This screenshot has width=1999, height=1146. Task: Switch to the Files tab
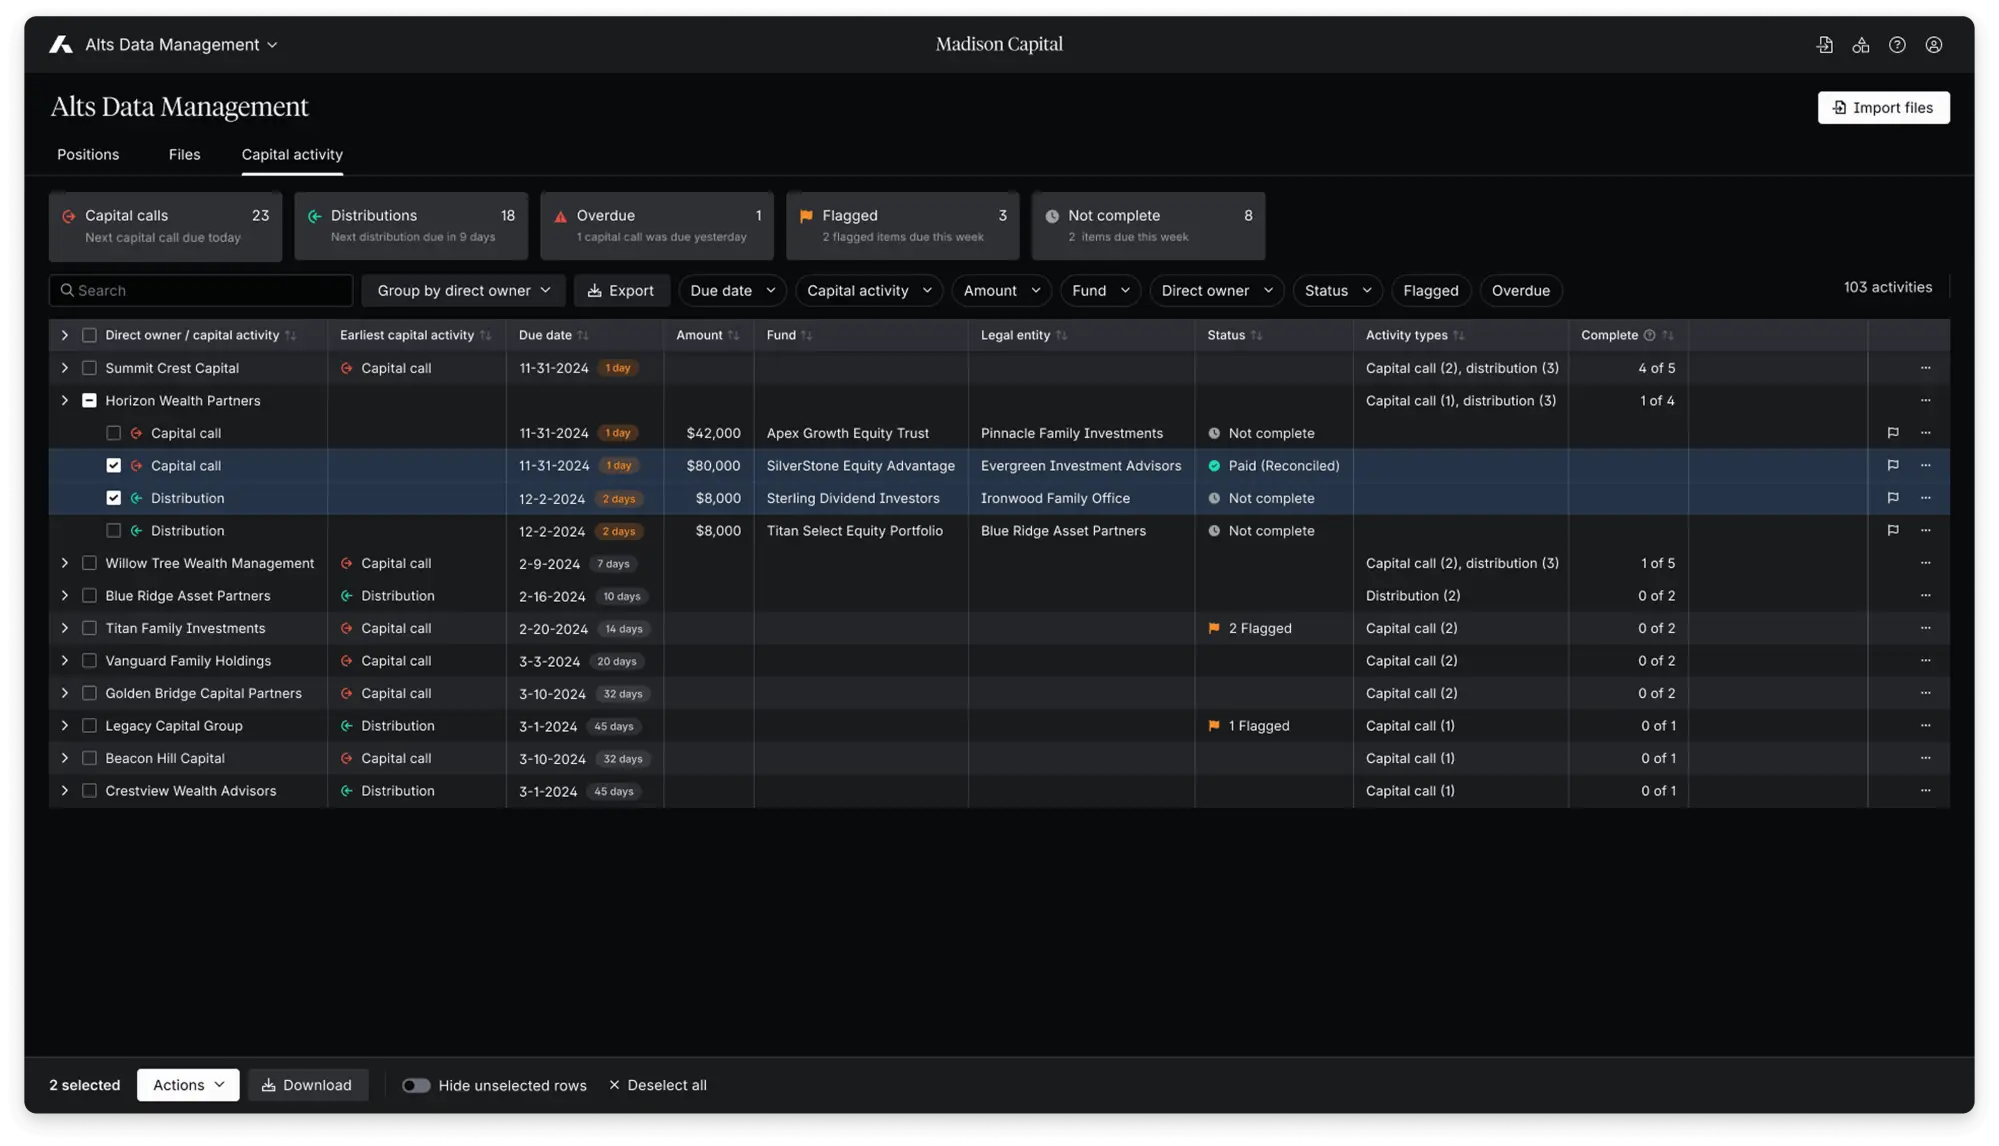coord(184,155)
